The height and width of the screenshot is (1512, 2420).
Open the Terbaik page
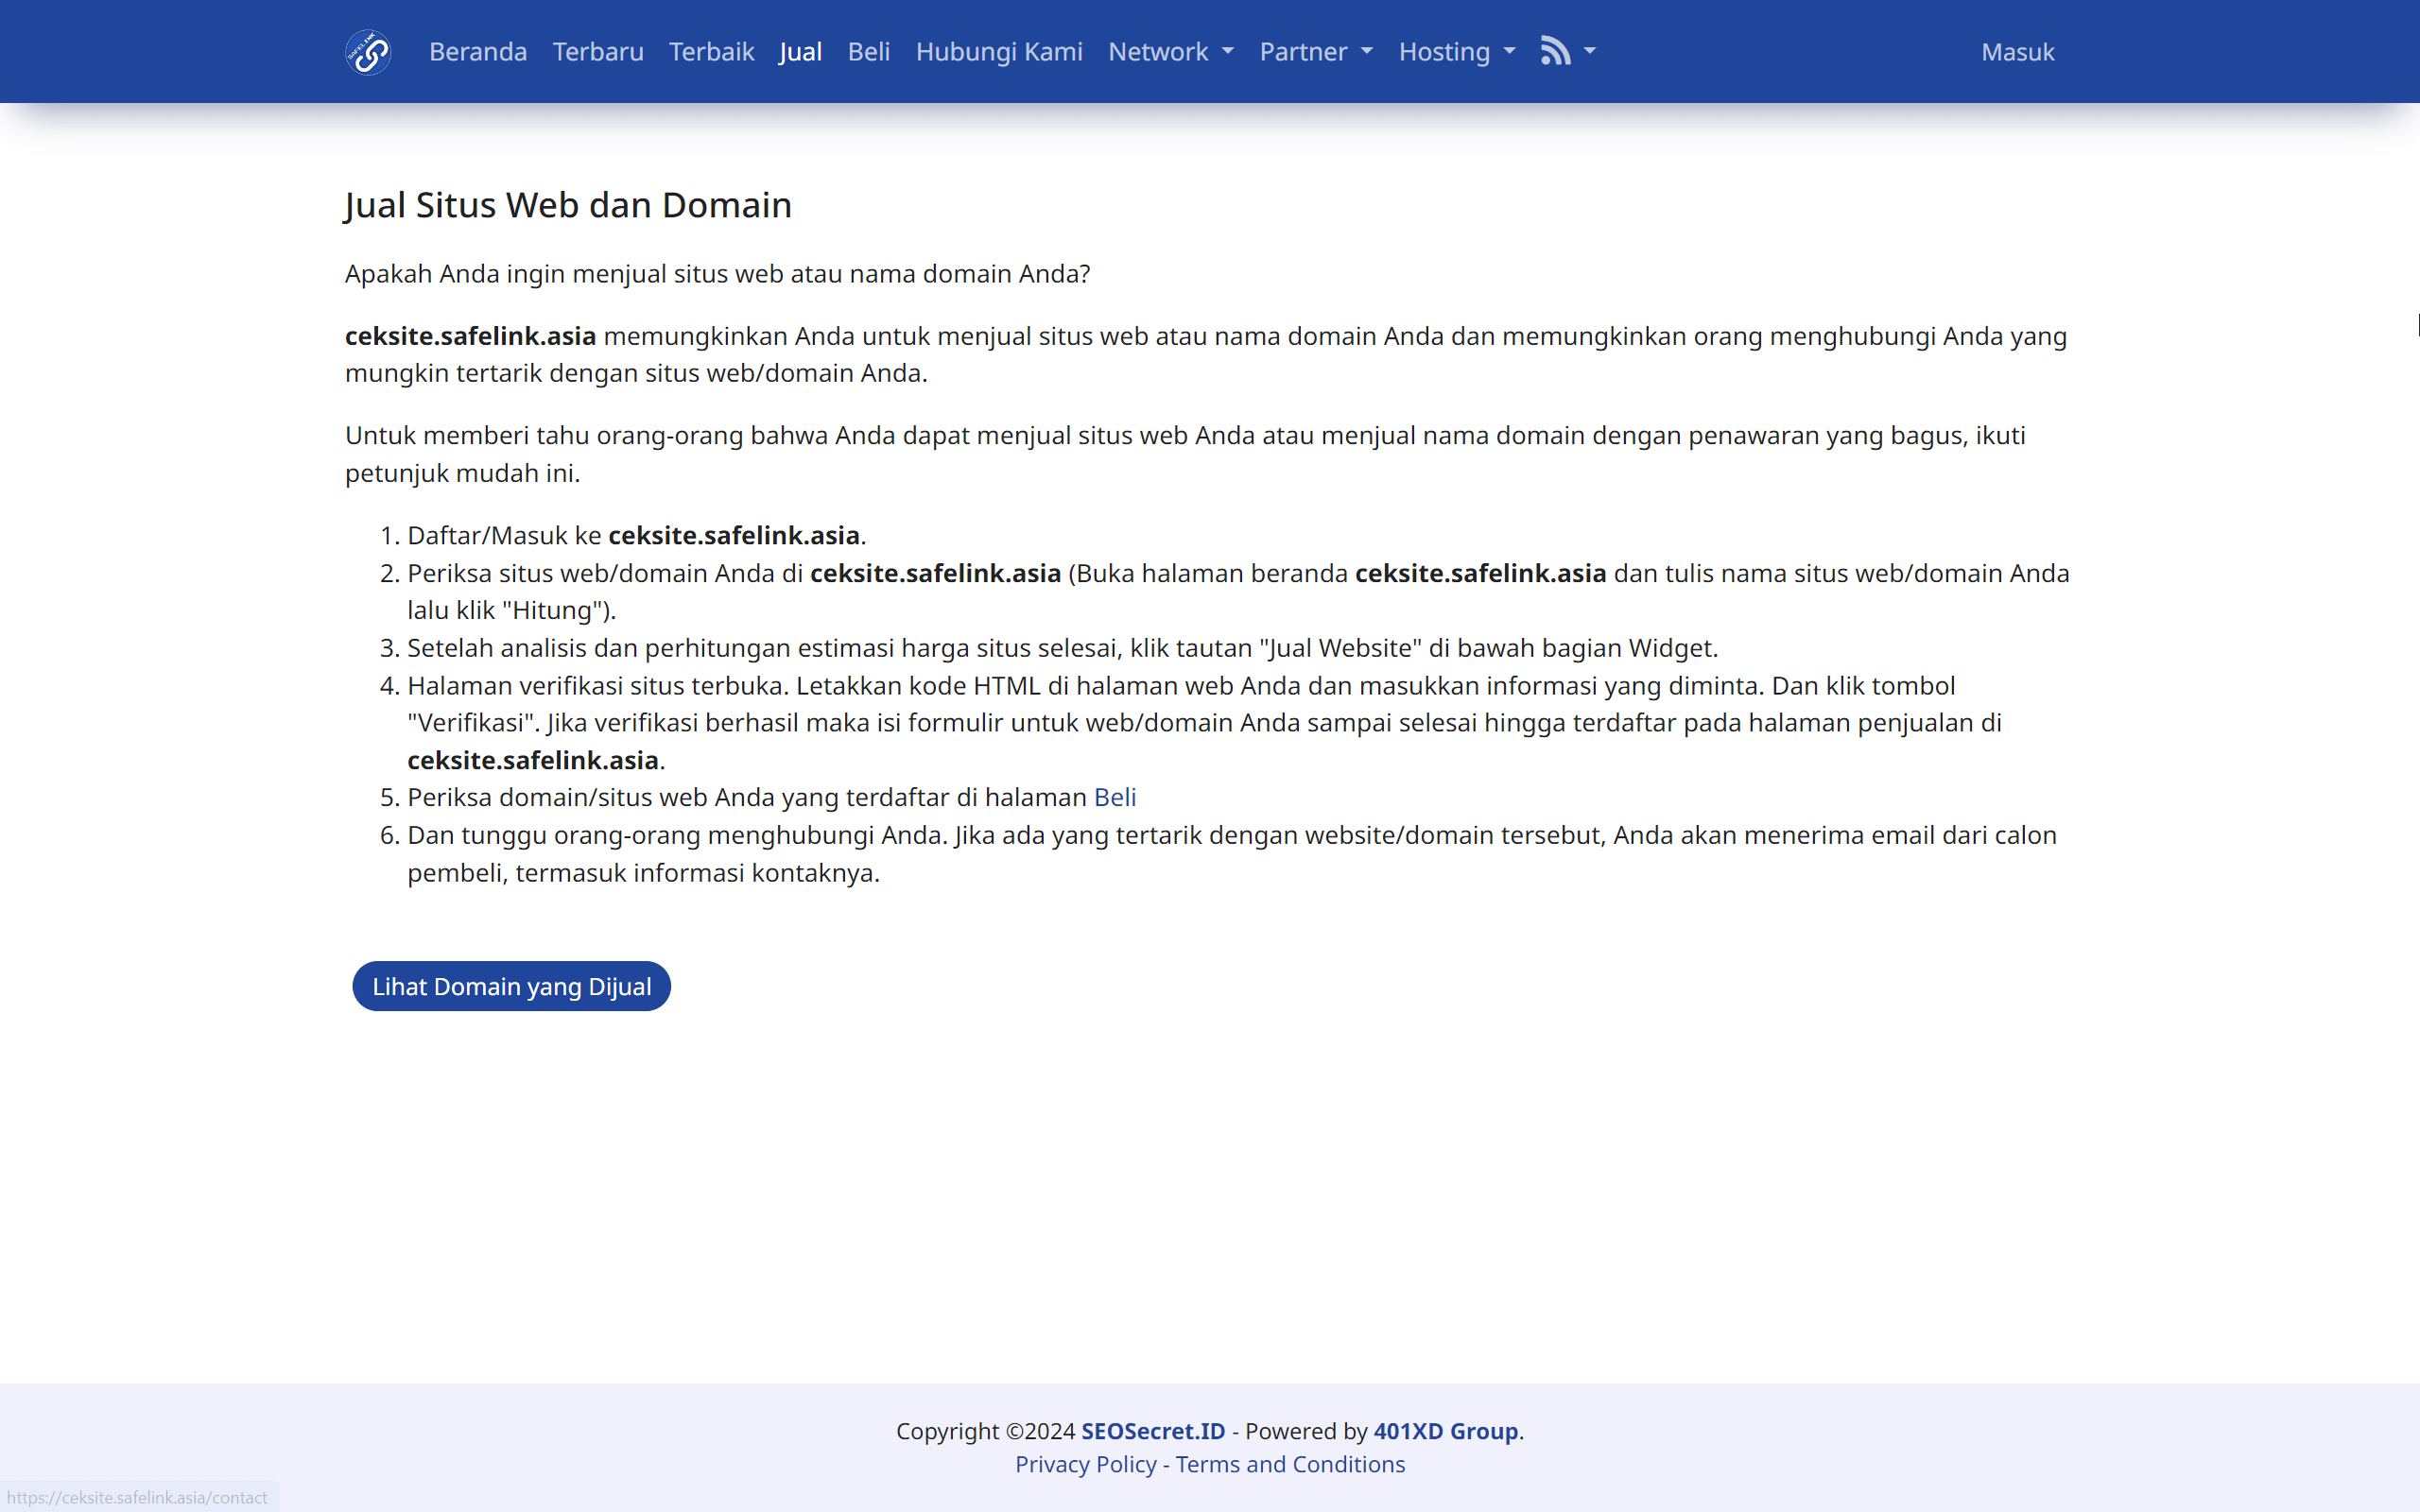coord(711,51)
